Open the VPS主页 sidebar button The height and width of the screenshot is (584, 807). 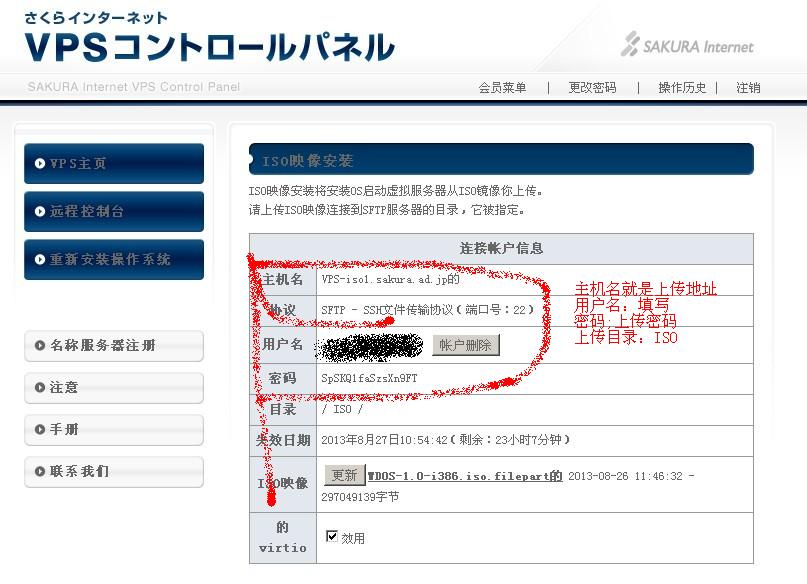click(x=114, y=164)
